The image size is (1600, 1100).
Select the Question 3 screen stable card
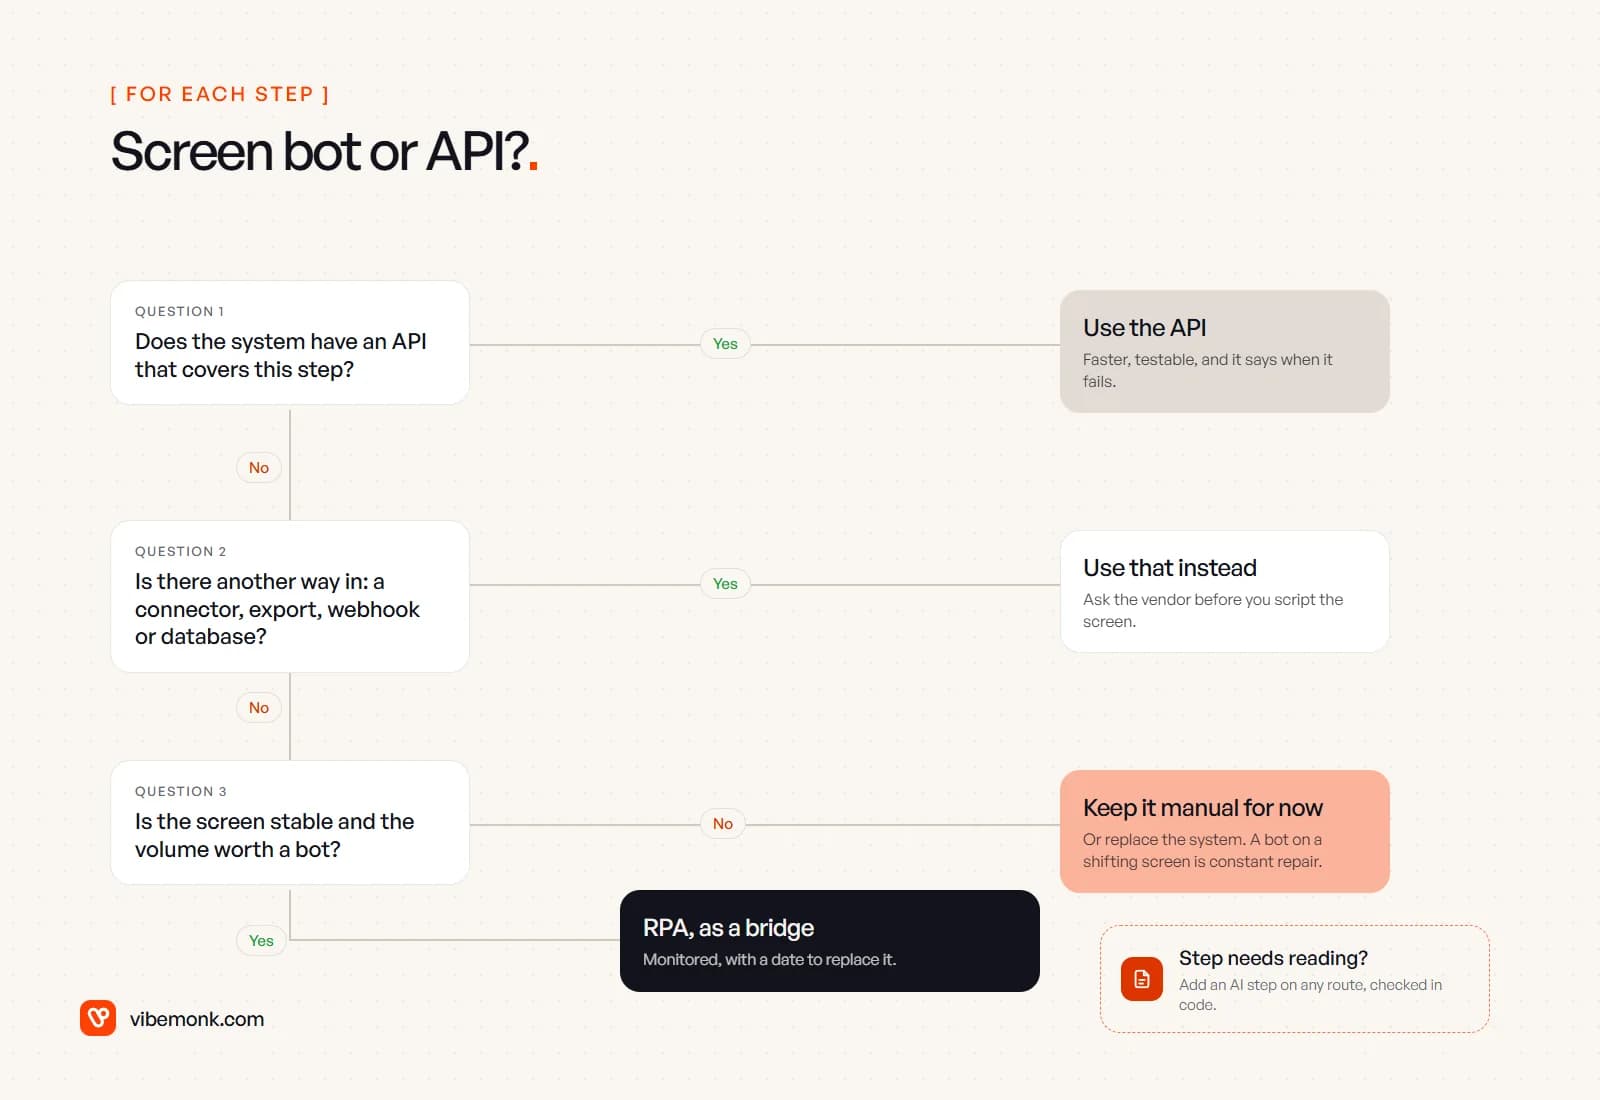[x=290, y=823]
